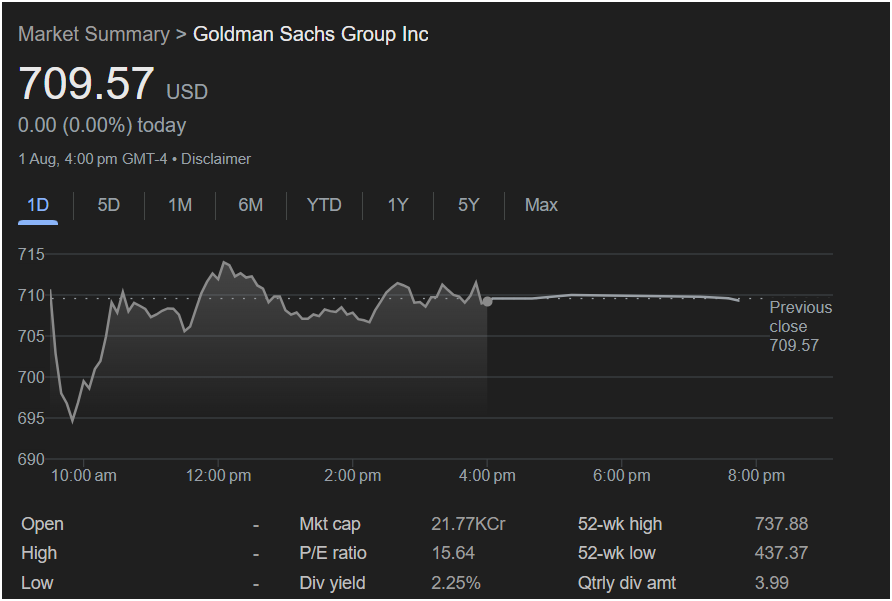Click the '4:00 pm' time axis label
This screenshot has height=601, width=892.
click(488, 476)
